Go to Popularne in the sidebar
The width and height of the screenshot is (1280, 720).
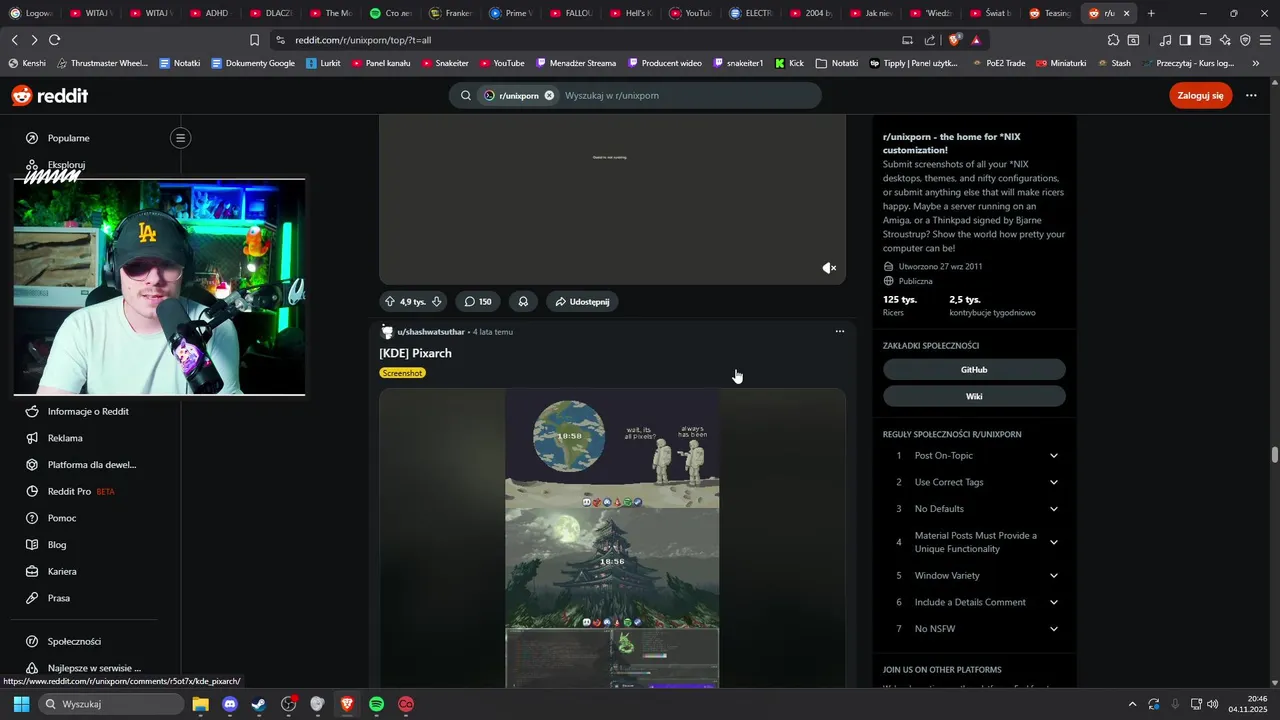tap(68, 138)
